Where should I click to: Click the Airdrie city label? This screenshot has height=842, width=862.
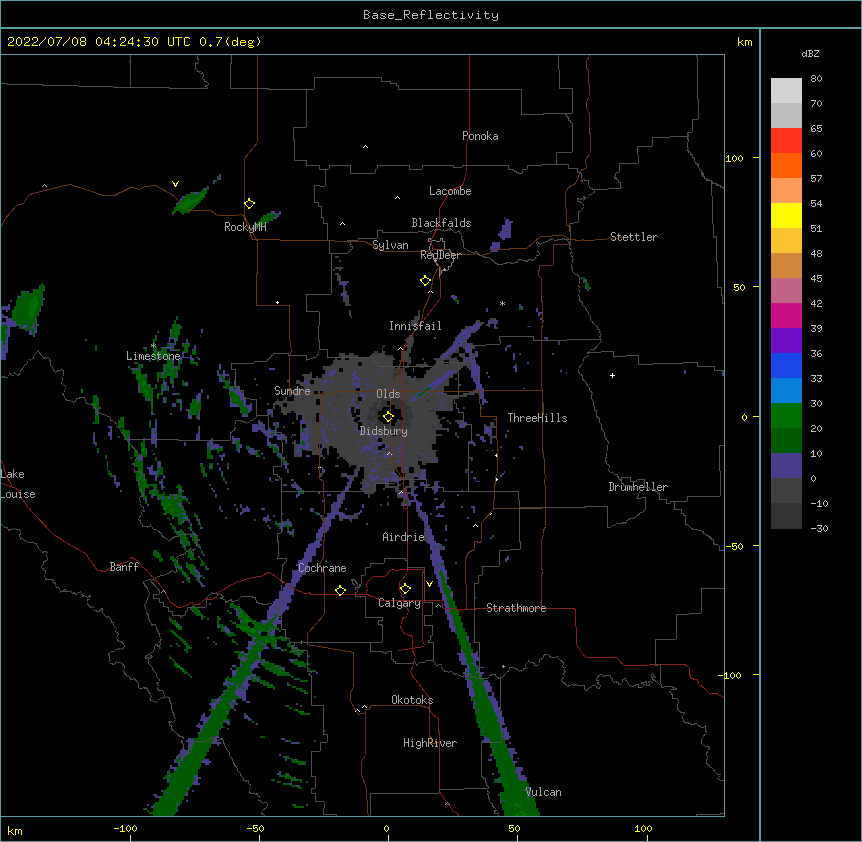(404, 537)
